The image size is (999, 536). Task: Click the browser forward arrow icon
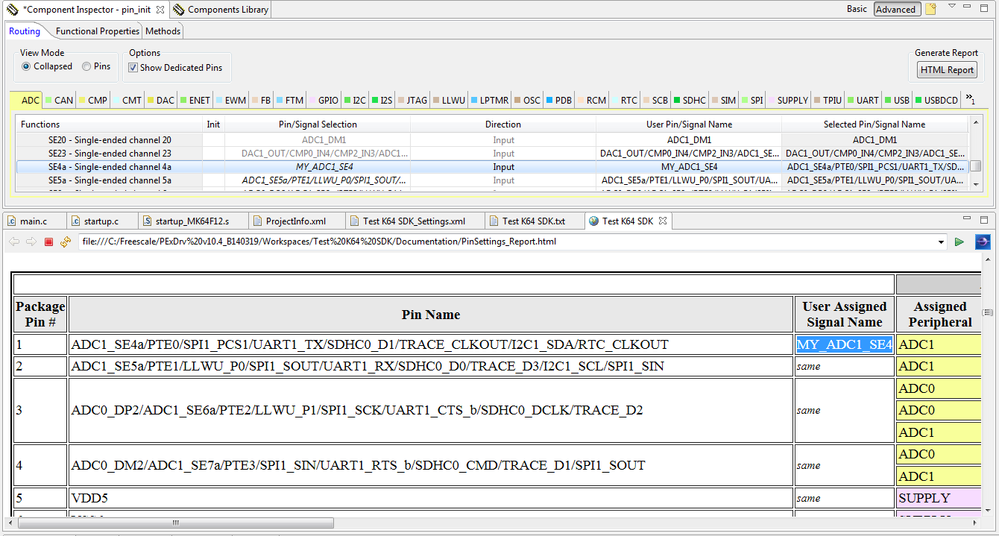coord(31,242)
